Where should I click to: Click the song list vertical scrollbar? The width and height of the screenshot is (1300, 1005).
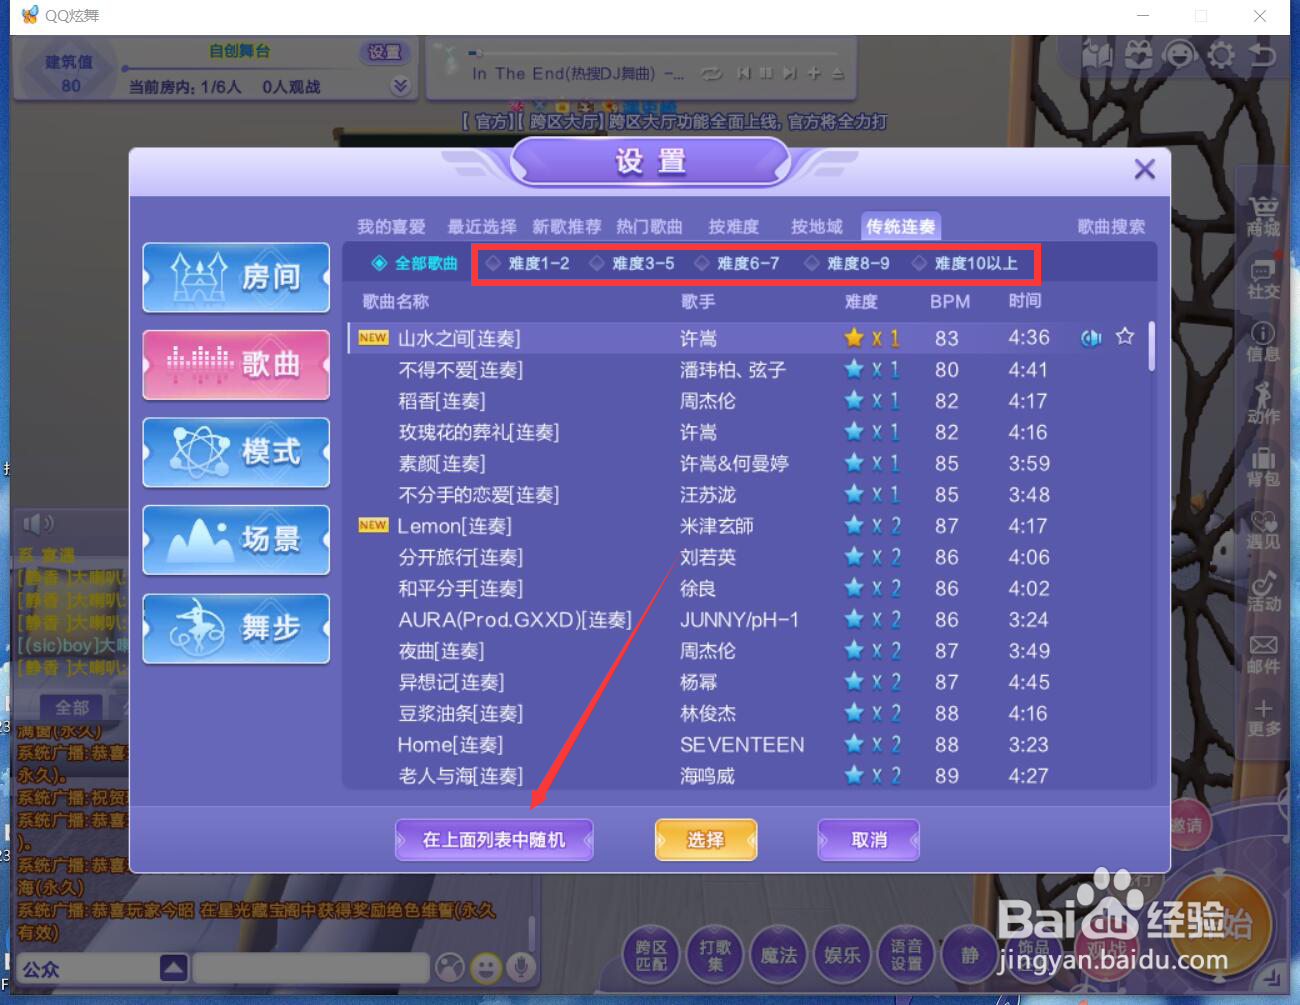[x=1151, y=346]
